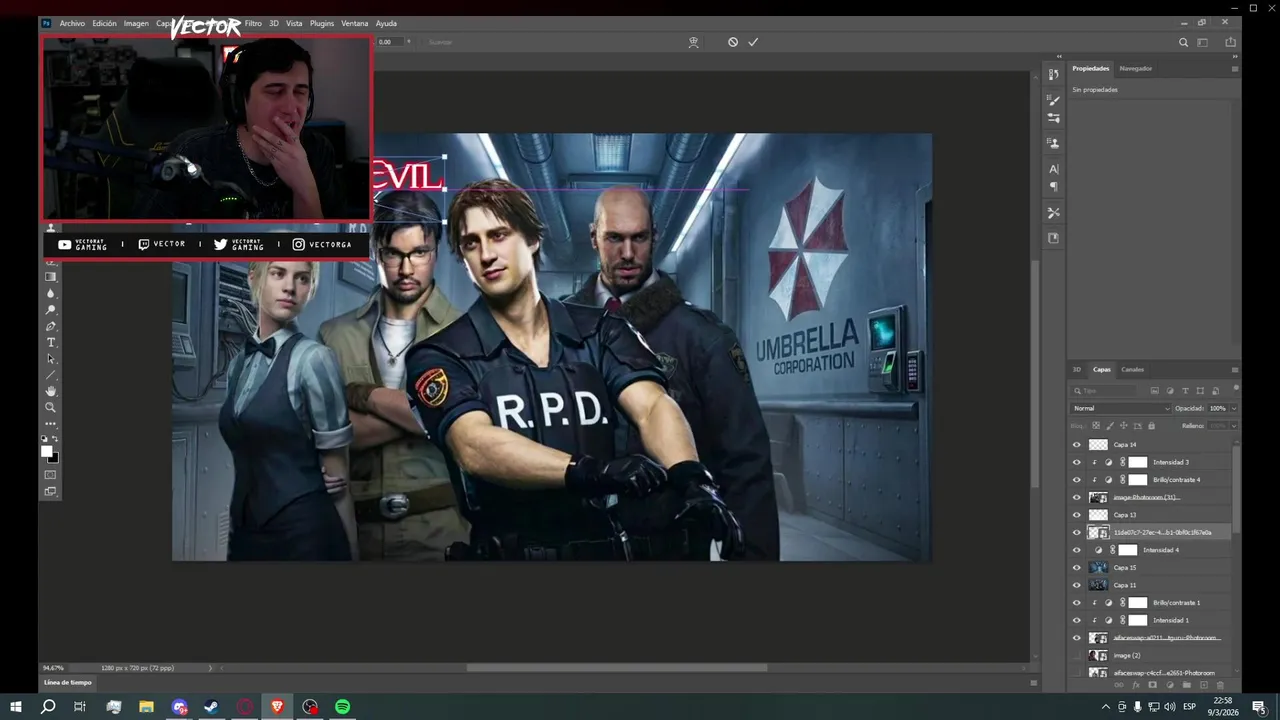
Task: Open the History panel icon
Action: (1053, 75)
